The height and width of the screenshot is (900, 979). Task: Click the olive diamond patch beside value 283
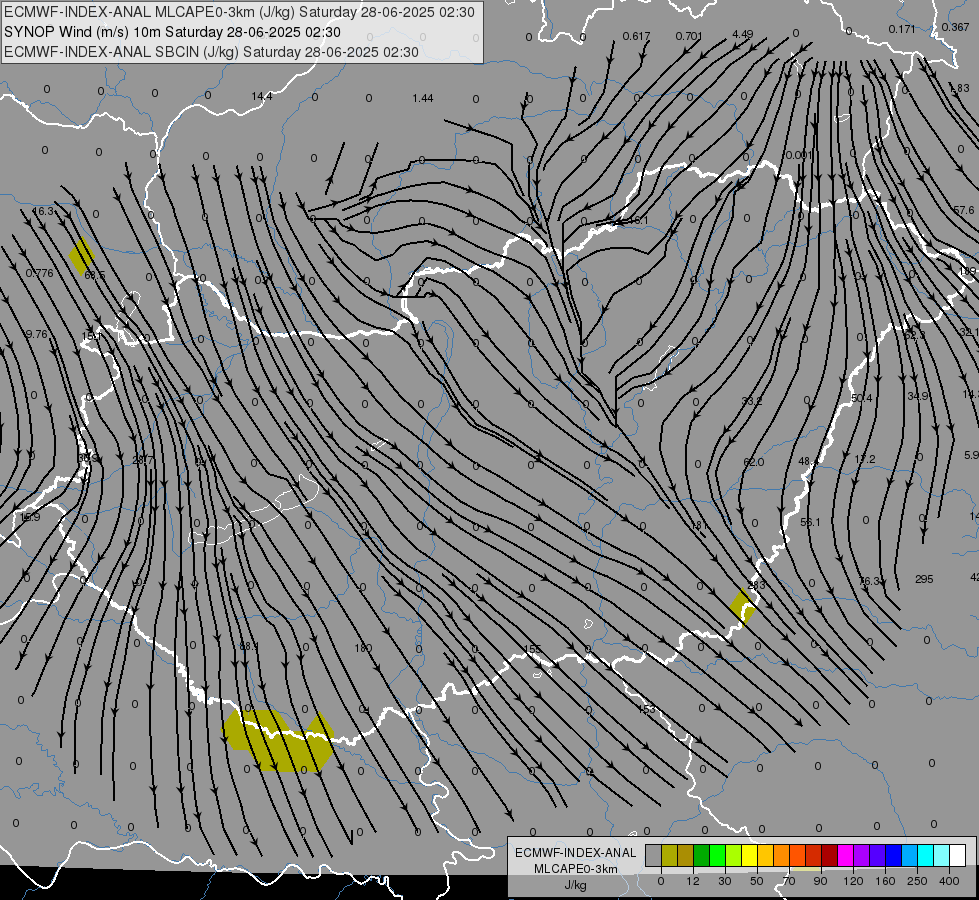(x=743, y=606)
